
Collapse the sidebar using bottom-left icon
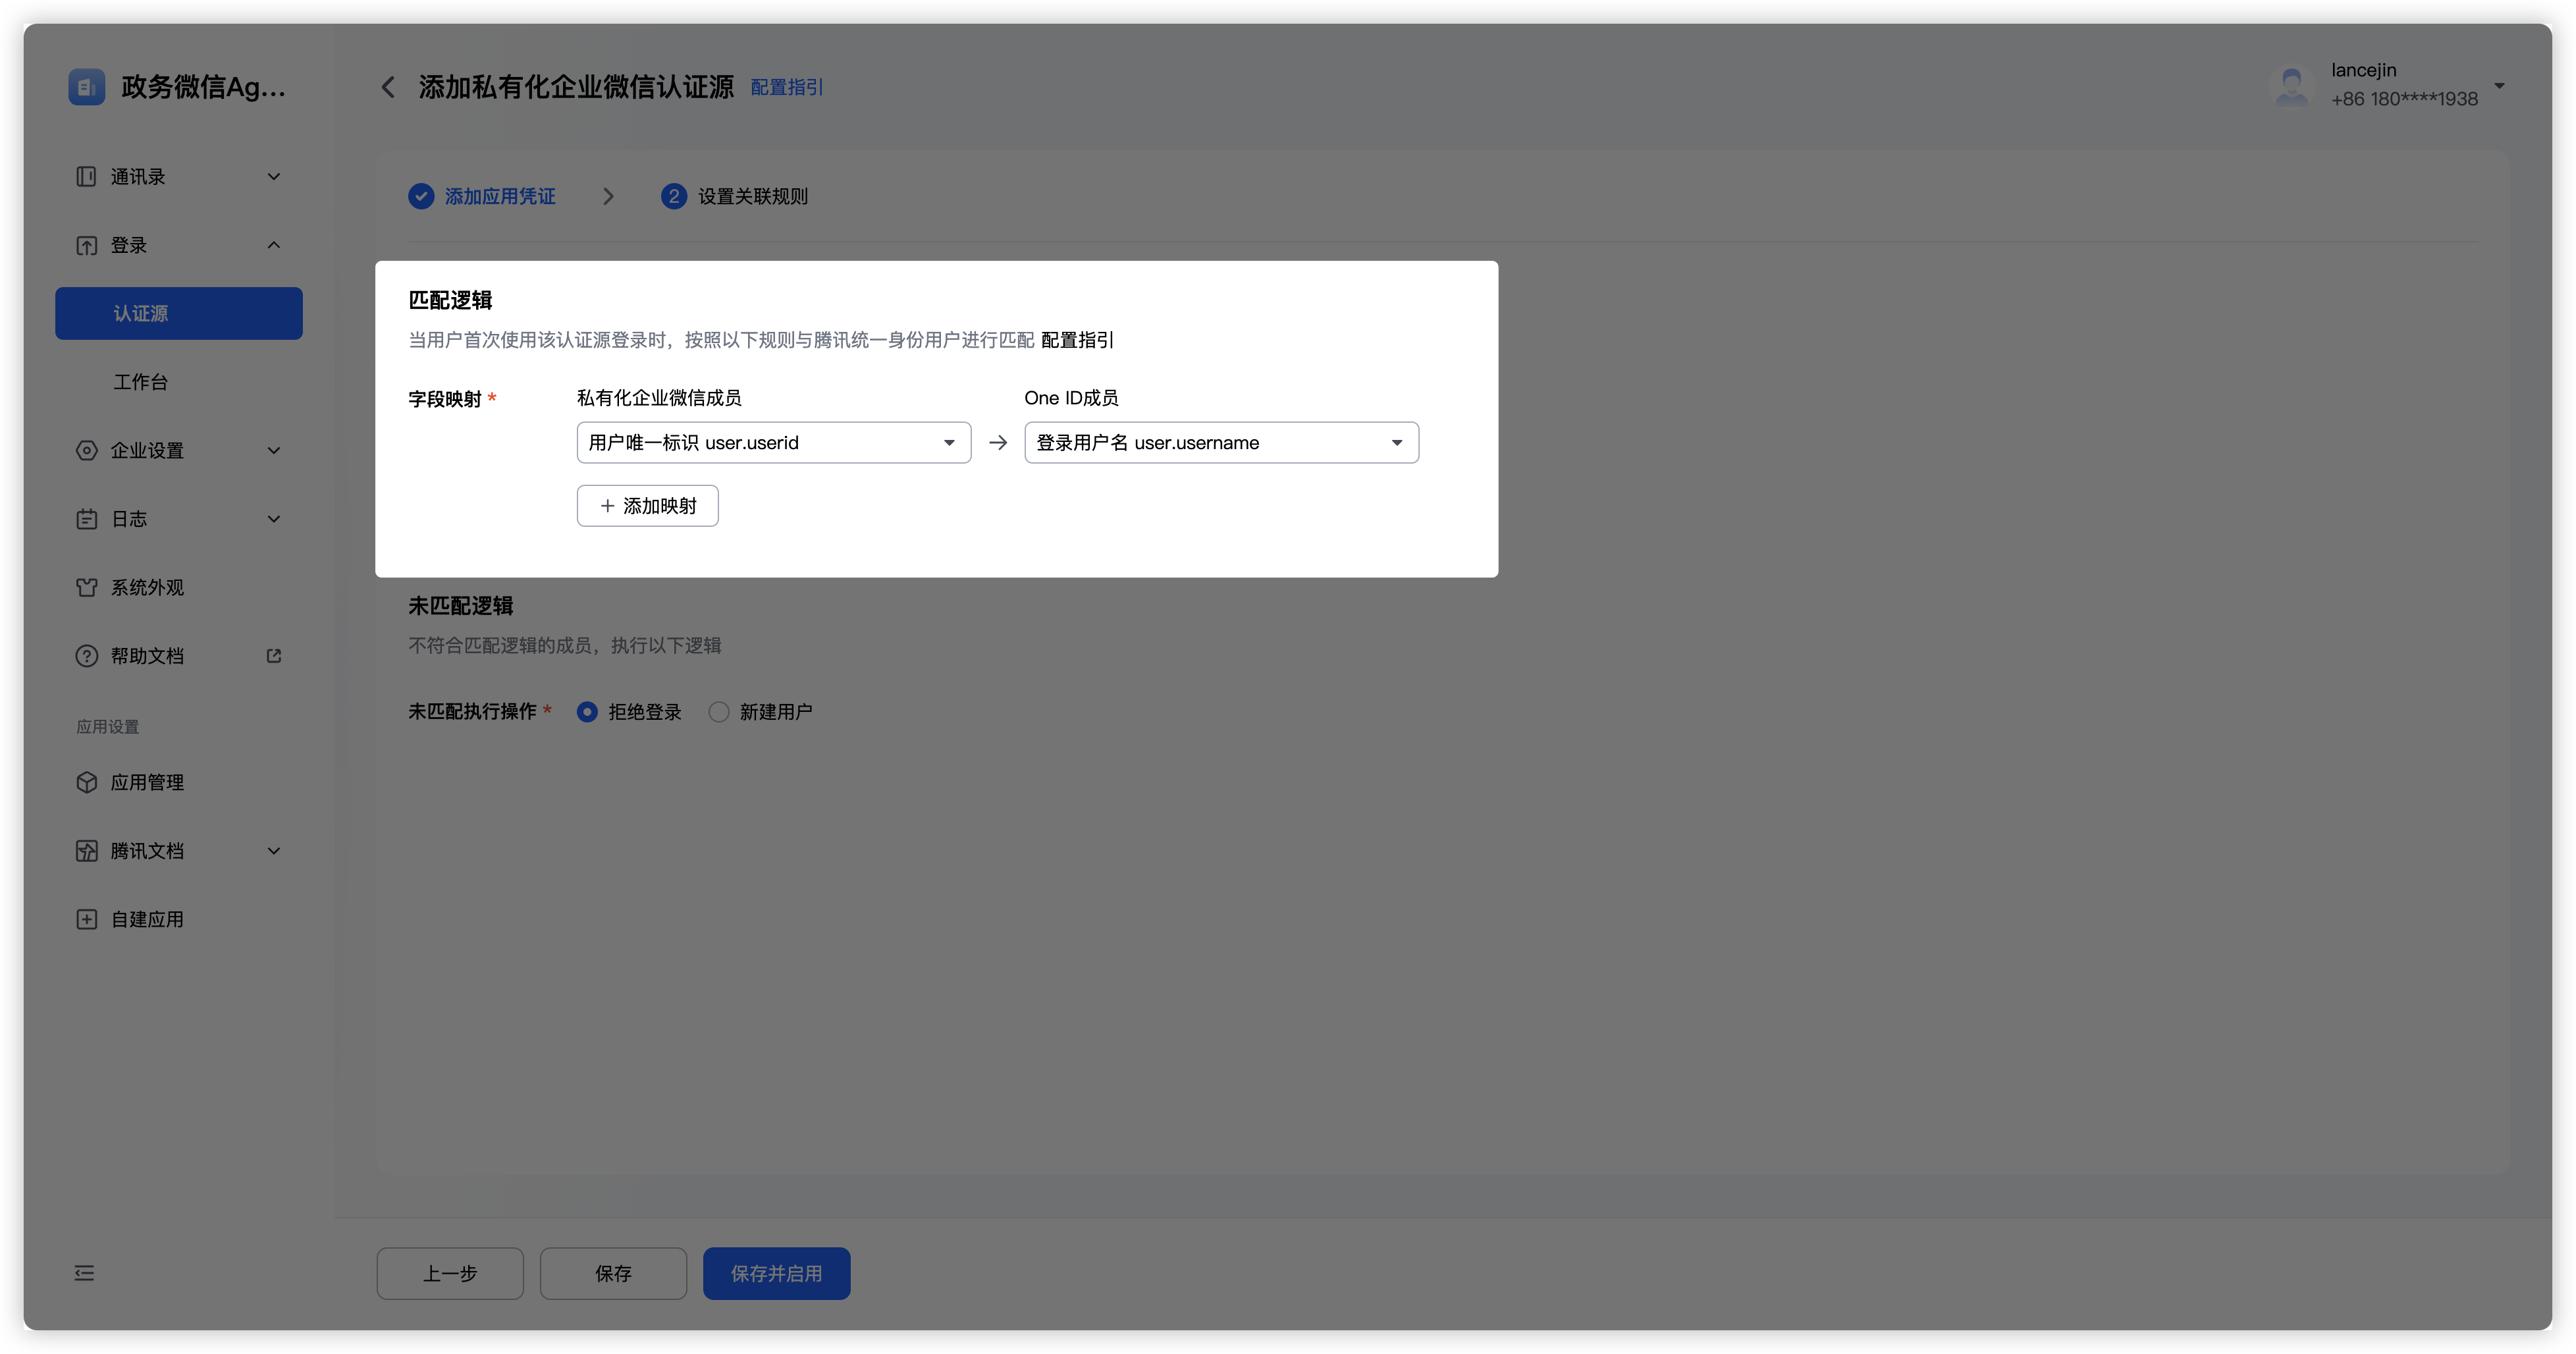(x=84, y=1273)
